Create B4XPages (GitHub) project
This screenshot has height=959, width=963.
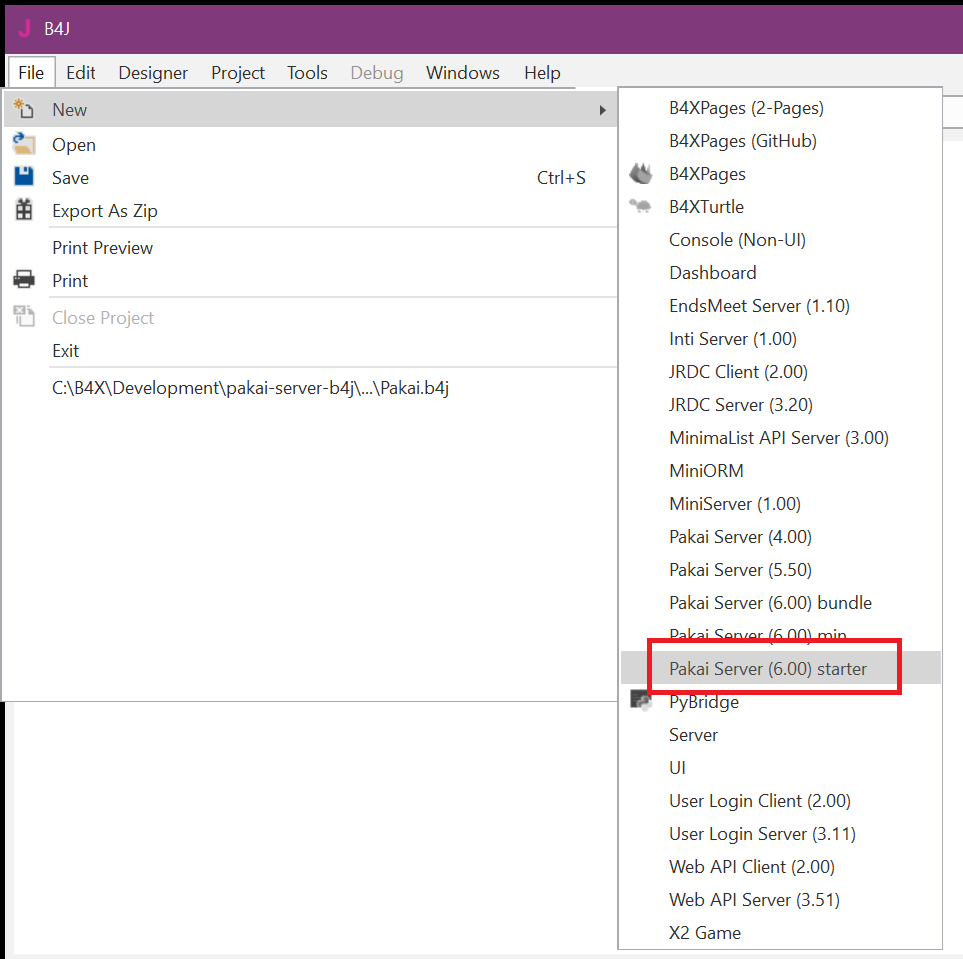[781, 141]
